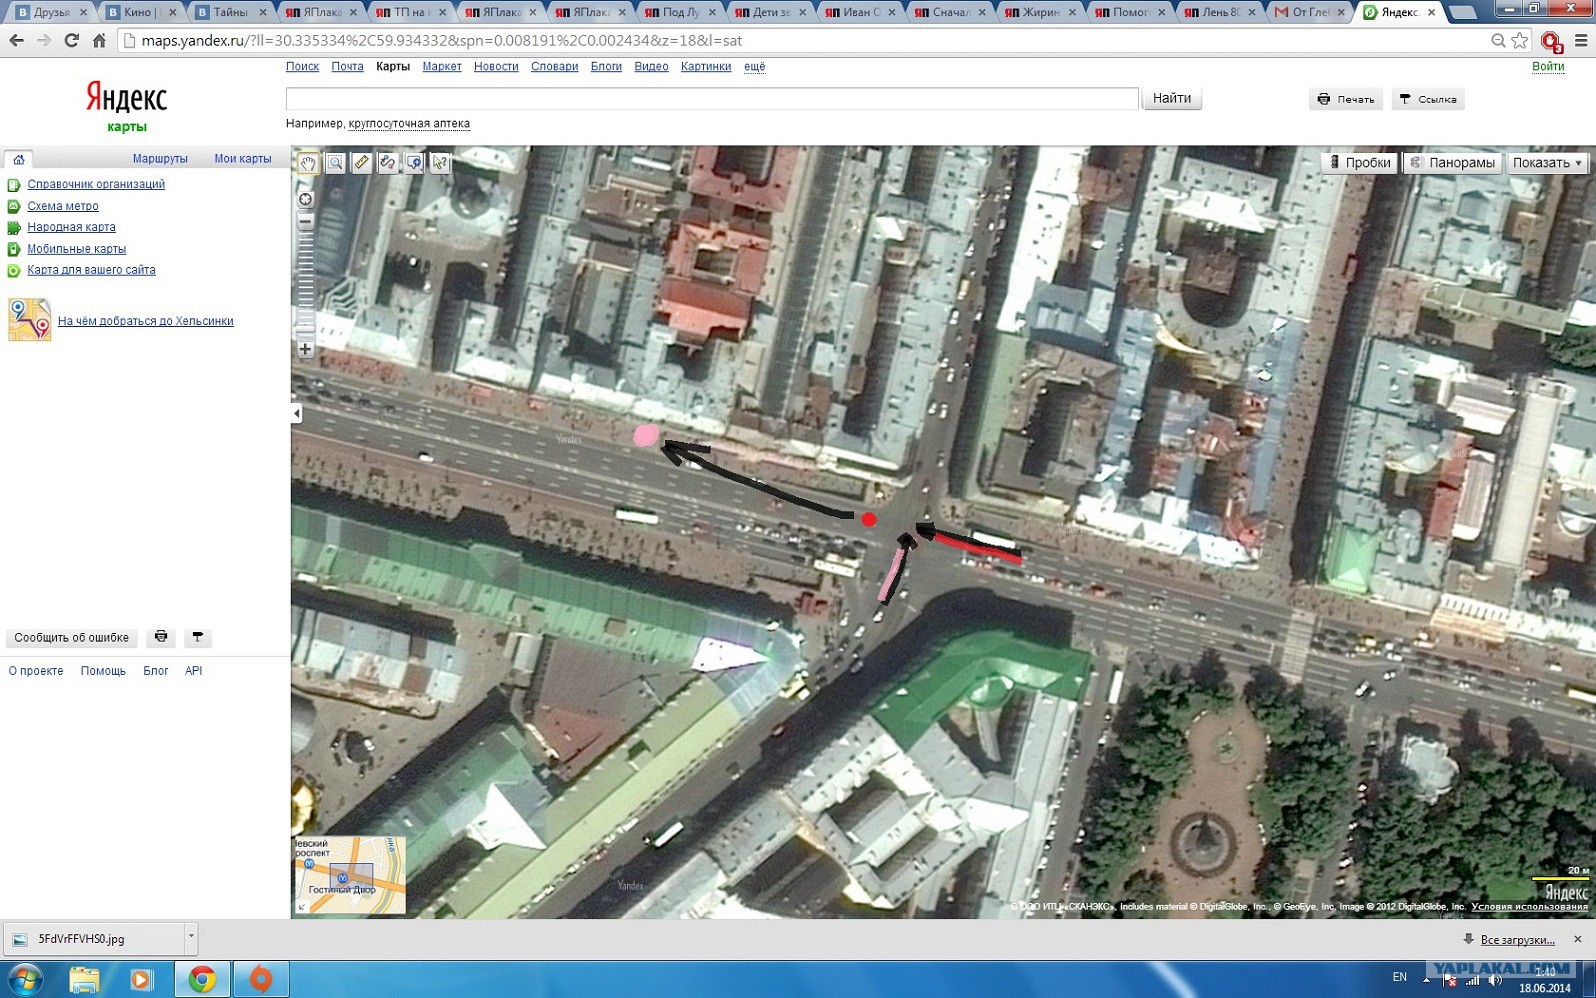Select the zoom-to-area magnifier tool
The image size is (1596, 998).
[335, 163]
